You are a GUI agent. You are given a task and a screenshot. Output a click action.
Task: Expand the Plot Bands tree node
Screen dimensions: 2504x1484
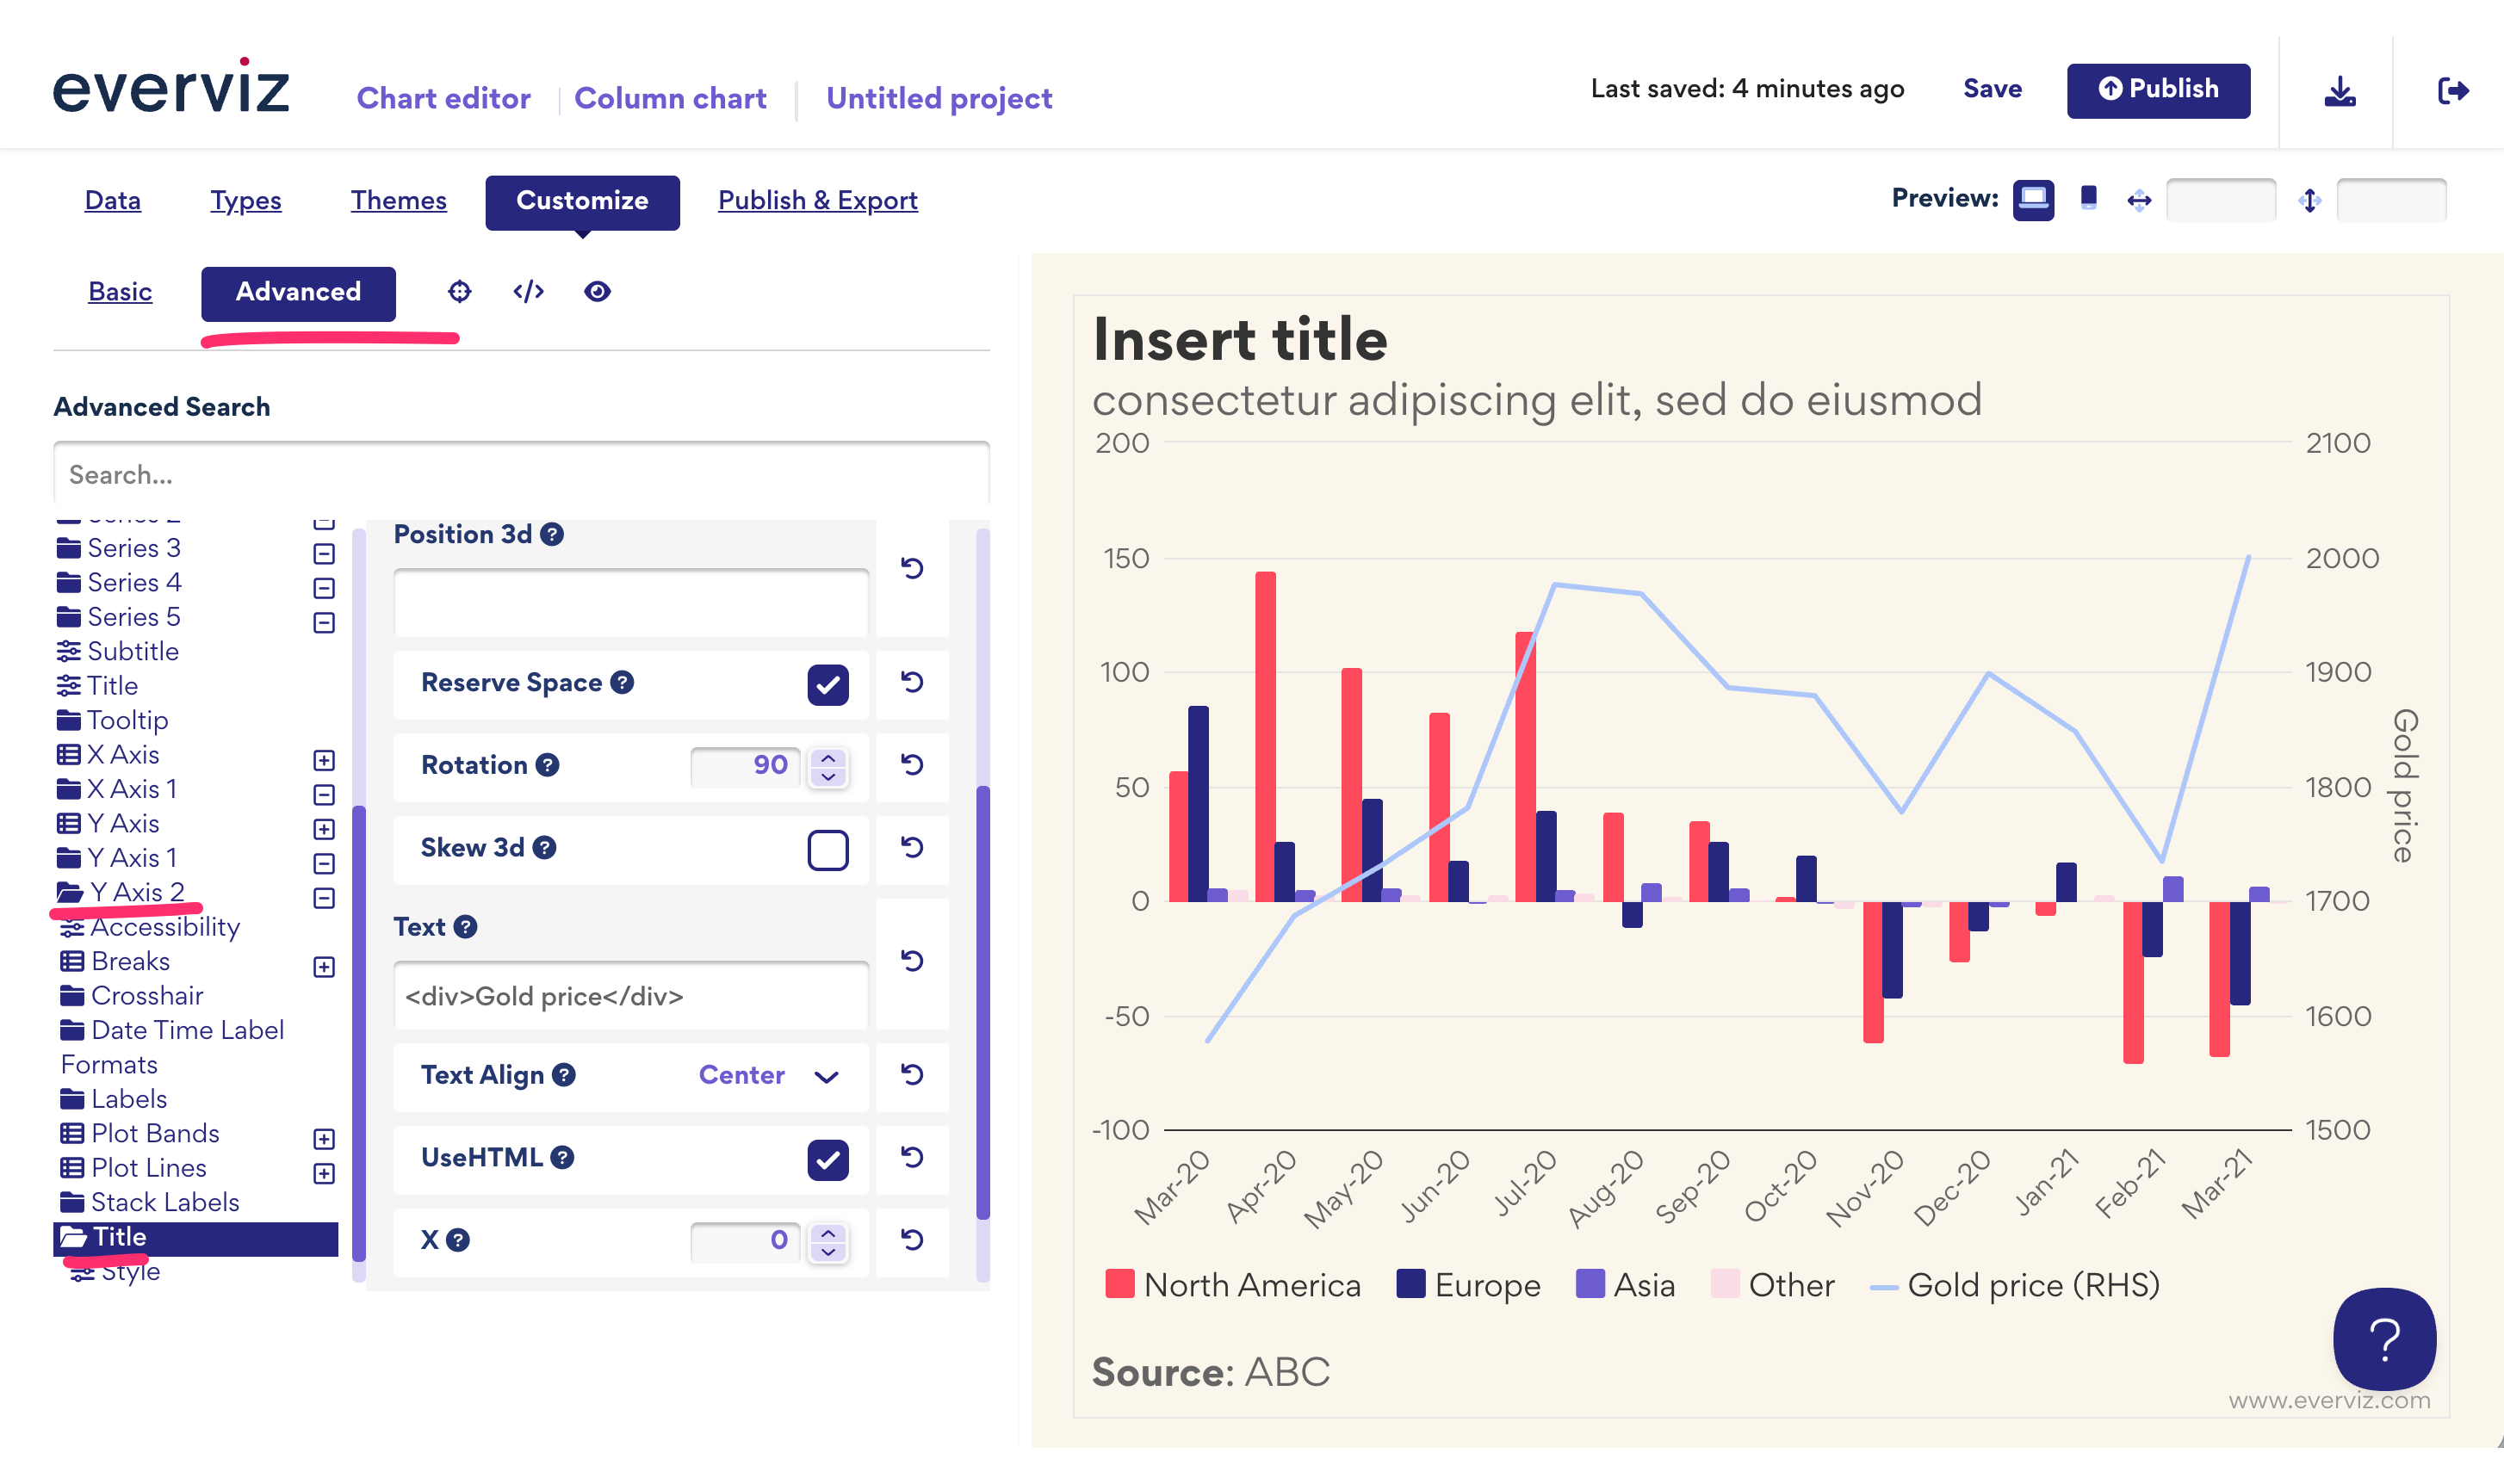[324, 1139]
